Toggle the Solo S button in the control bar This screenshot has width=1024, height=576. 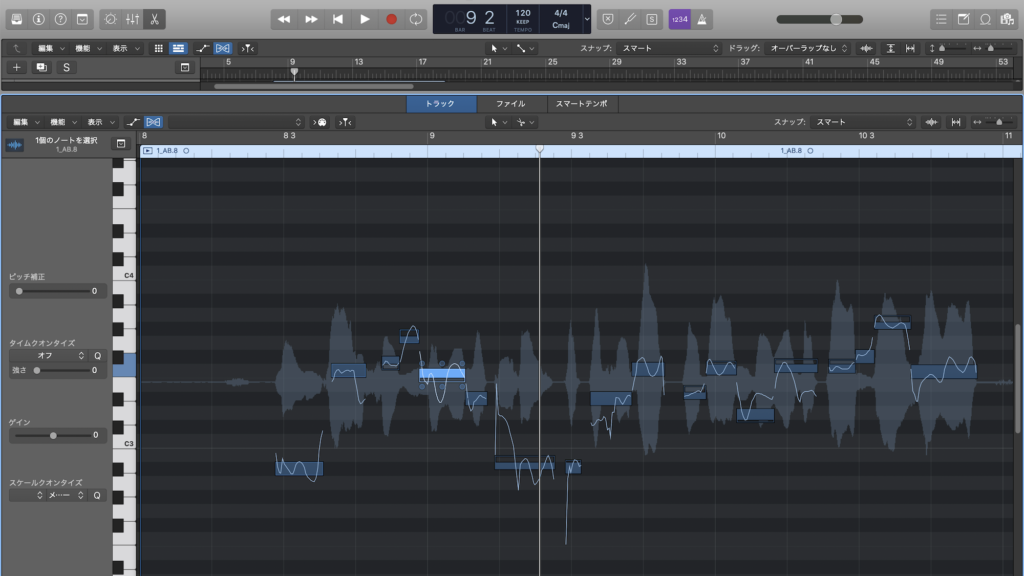(652, 19)
